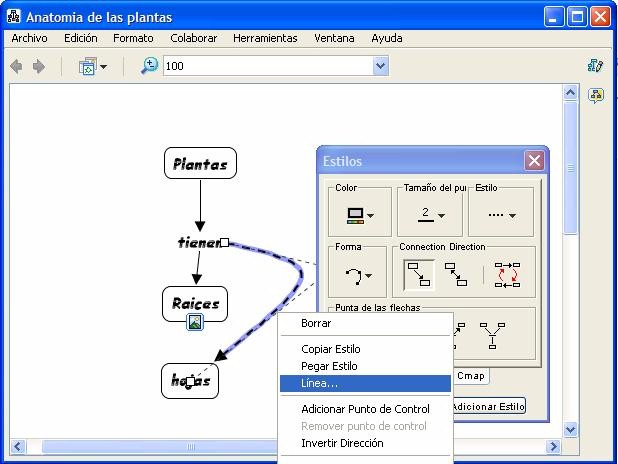This screenshot has width=618, height=464.
Task: Open the line Forma shape dropdown
Action: click(359, 275)
